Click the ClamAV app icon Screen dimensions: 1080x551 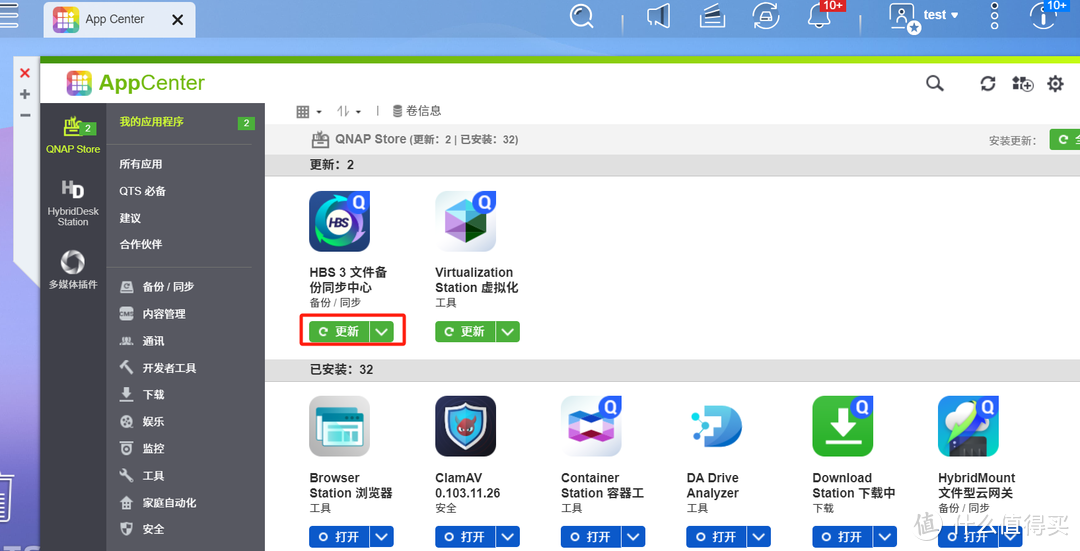point(466,426)
